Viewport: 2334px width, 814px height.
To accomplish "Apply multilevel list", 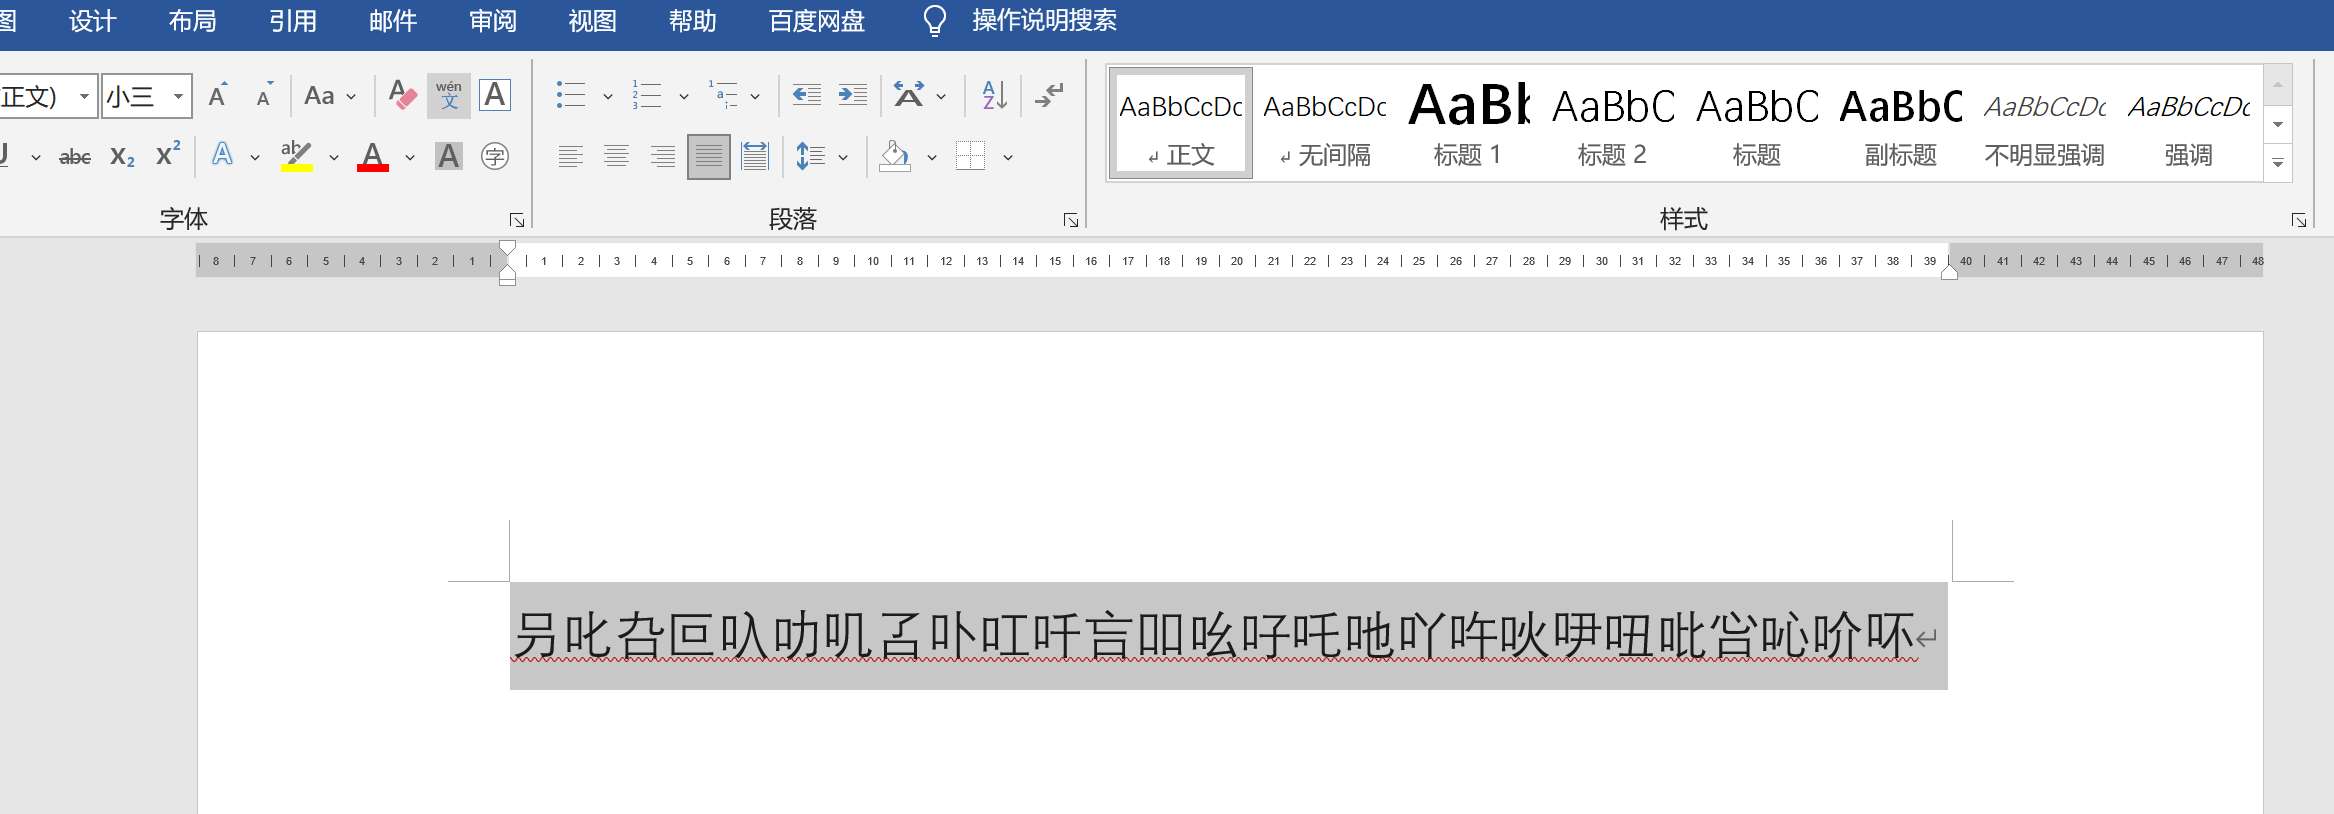I will (x=722, y=96).
